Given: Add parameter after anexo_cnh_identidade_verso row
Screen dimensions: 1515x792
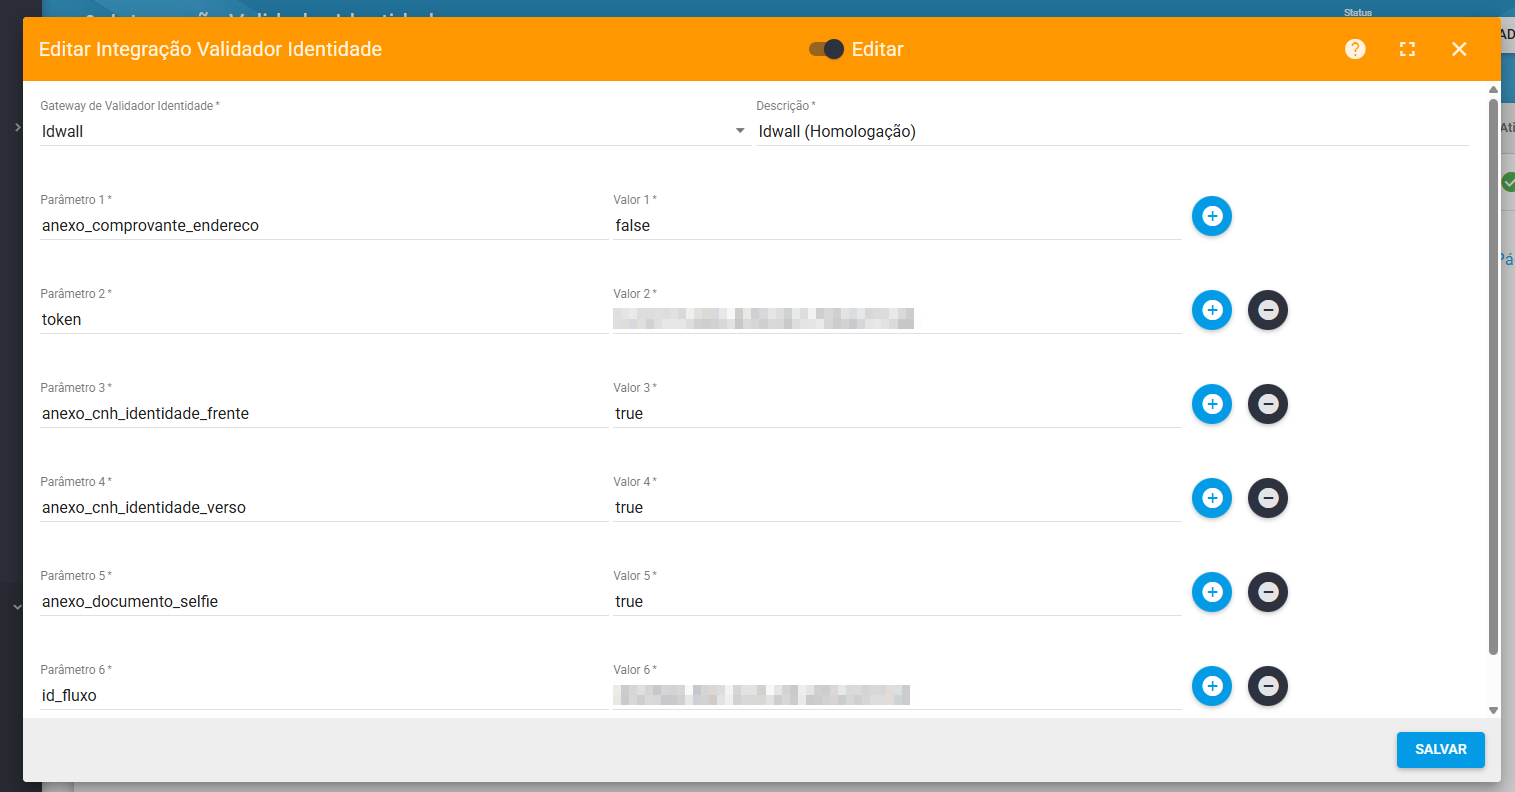Looking at the screenshot, I should 1212,498.
